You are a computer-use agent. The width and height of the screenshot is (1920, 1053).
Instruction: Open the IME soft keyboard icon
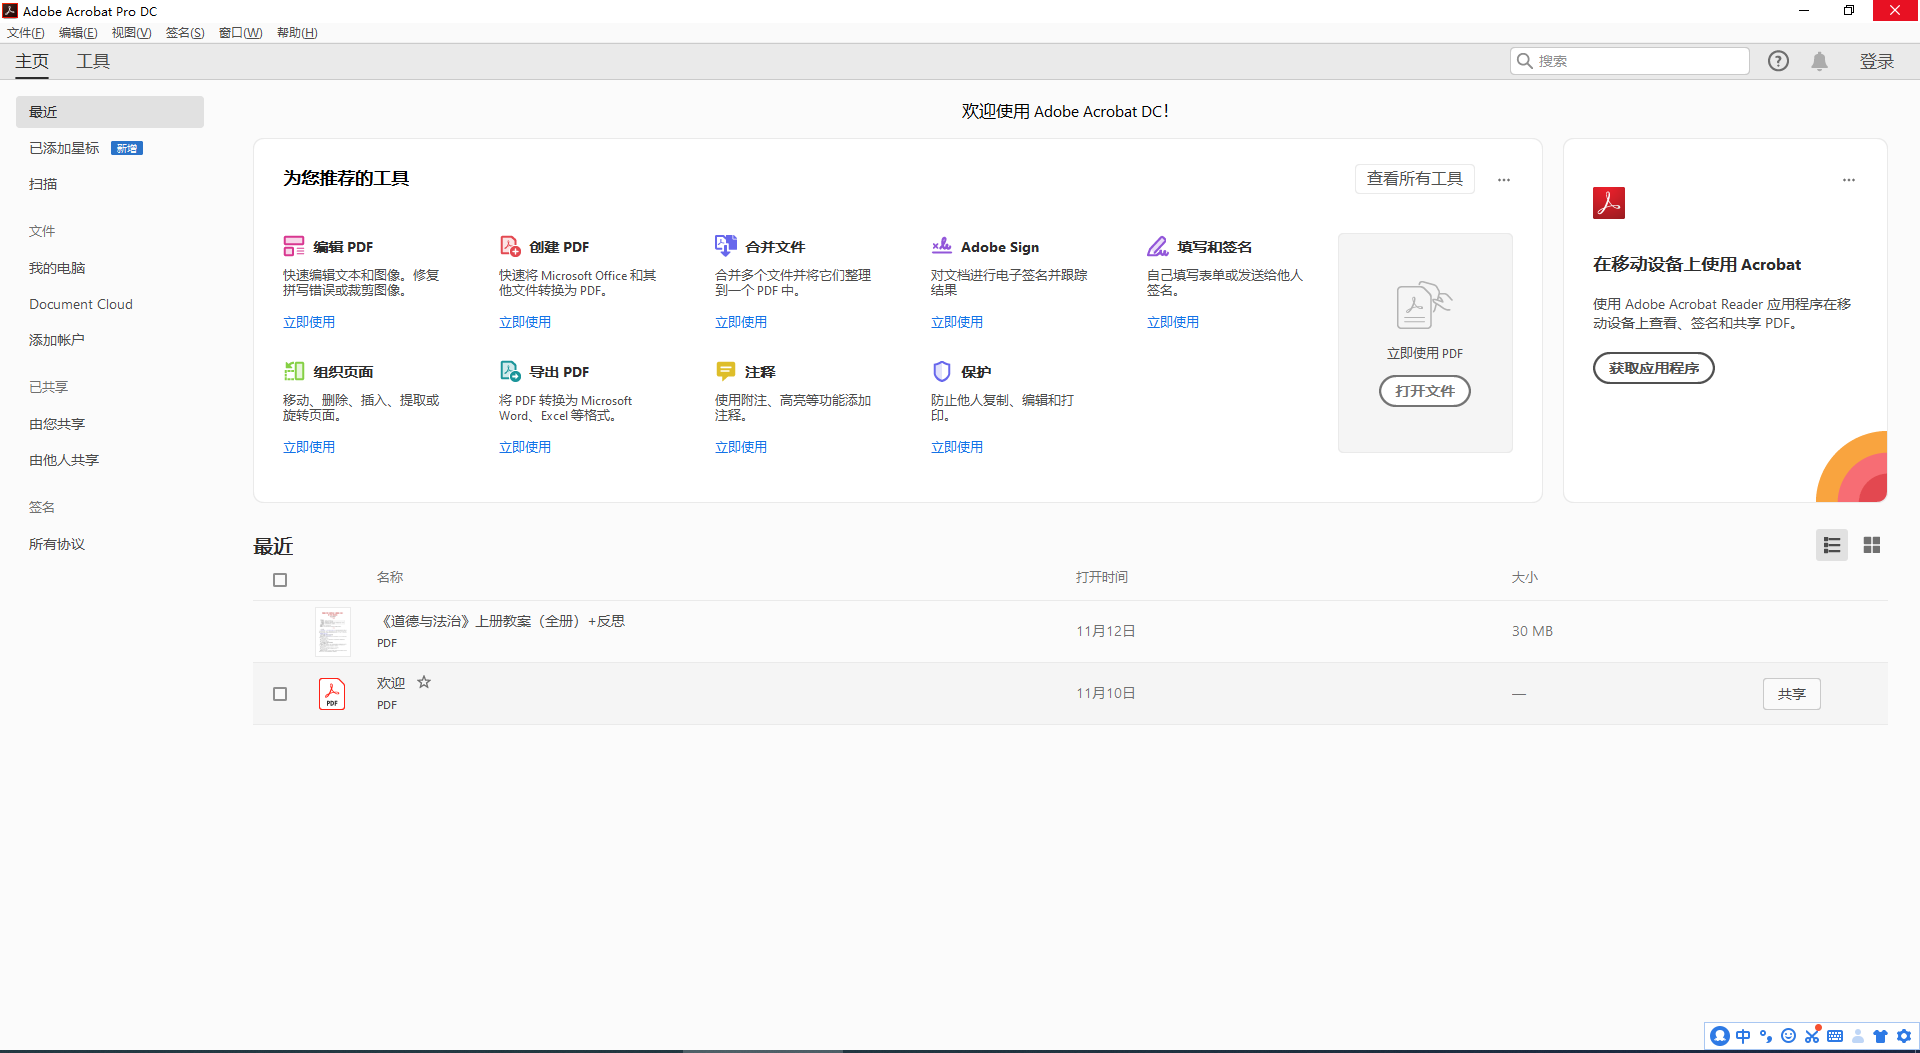1835,1036
